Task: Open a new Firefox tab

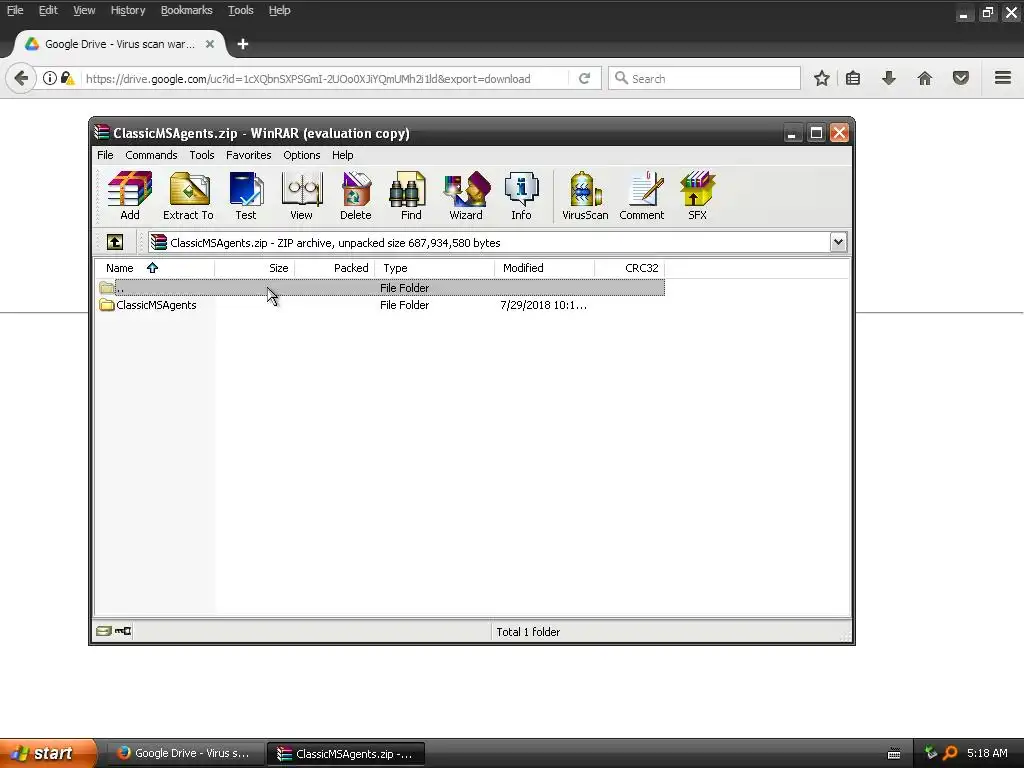Action: click(x=243, y=44)
